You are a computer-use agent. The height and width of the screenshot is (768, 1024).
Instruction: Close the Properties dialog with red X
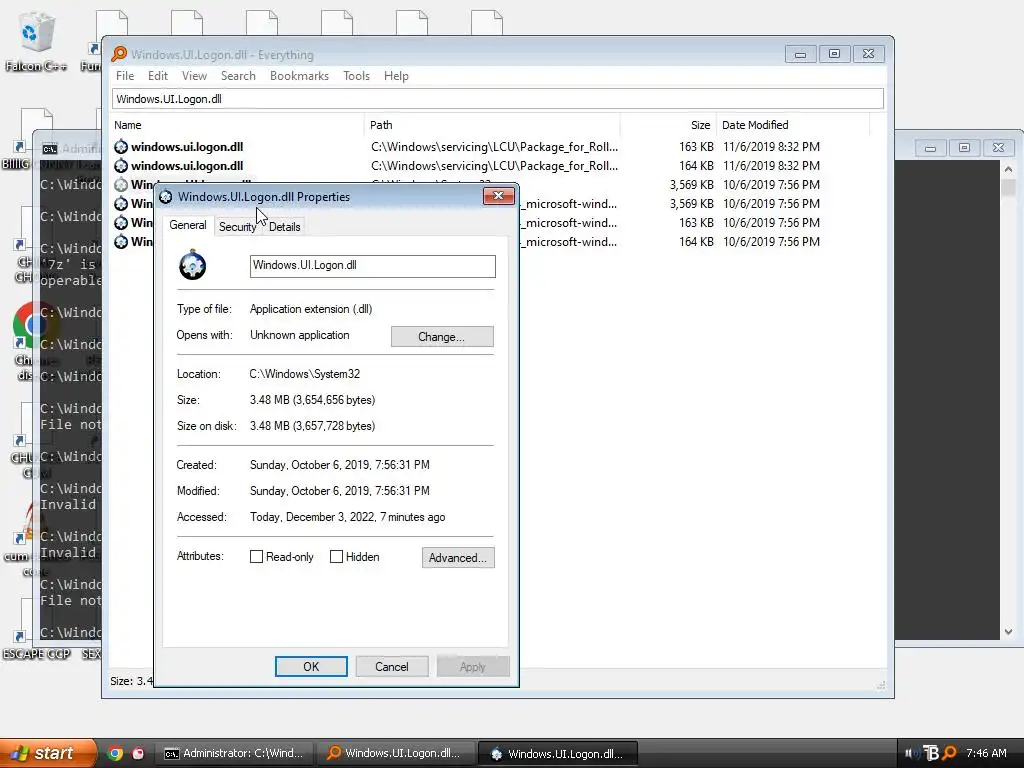click(498, 196)
